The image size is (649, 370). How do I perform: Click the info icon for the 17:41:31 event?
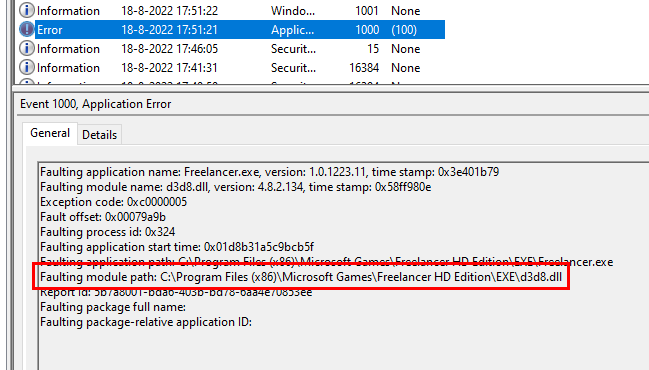(x=27, y=68)
